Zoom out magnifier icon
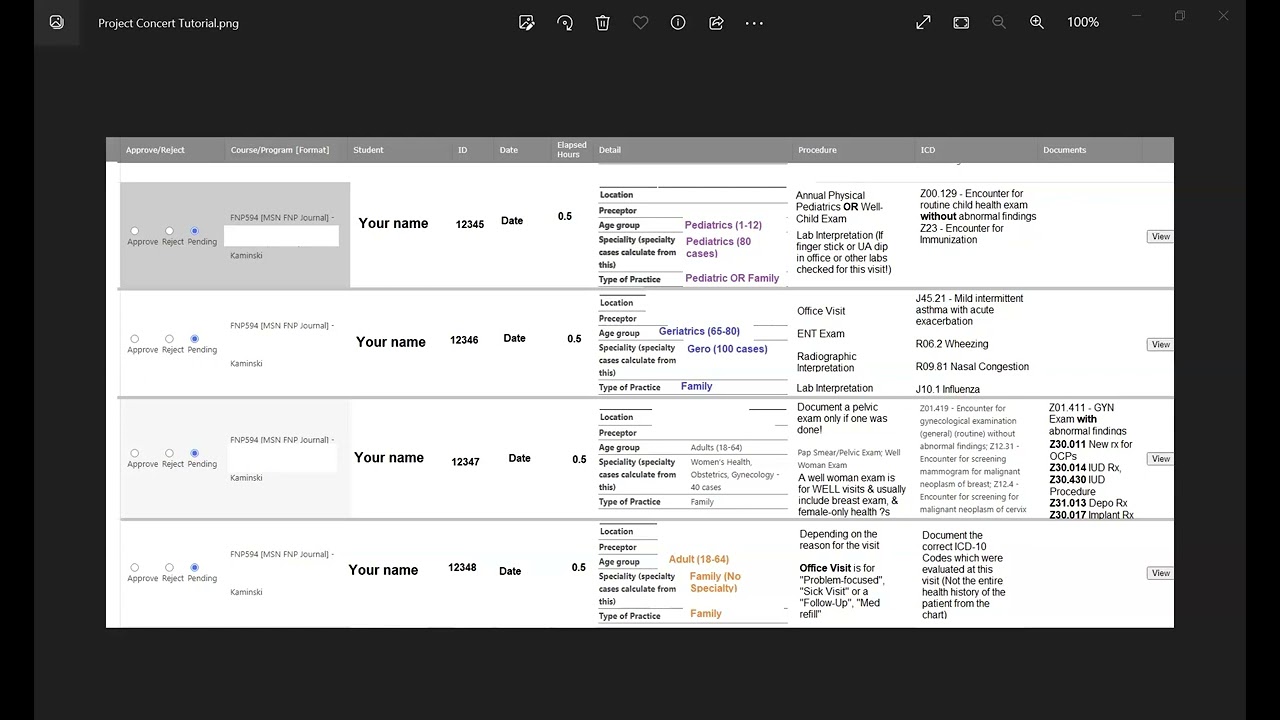This screenshot has height=720, width=1280. [x=999, y=22]
